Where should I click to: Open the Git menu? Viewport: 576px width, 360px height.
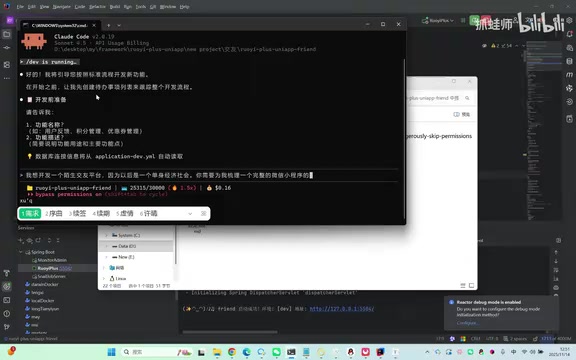click(153, 7)
